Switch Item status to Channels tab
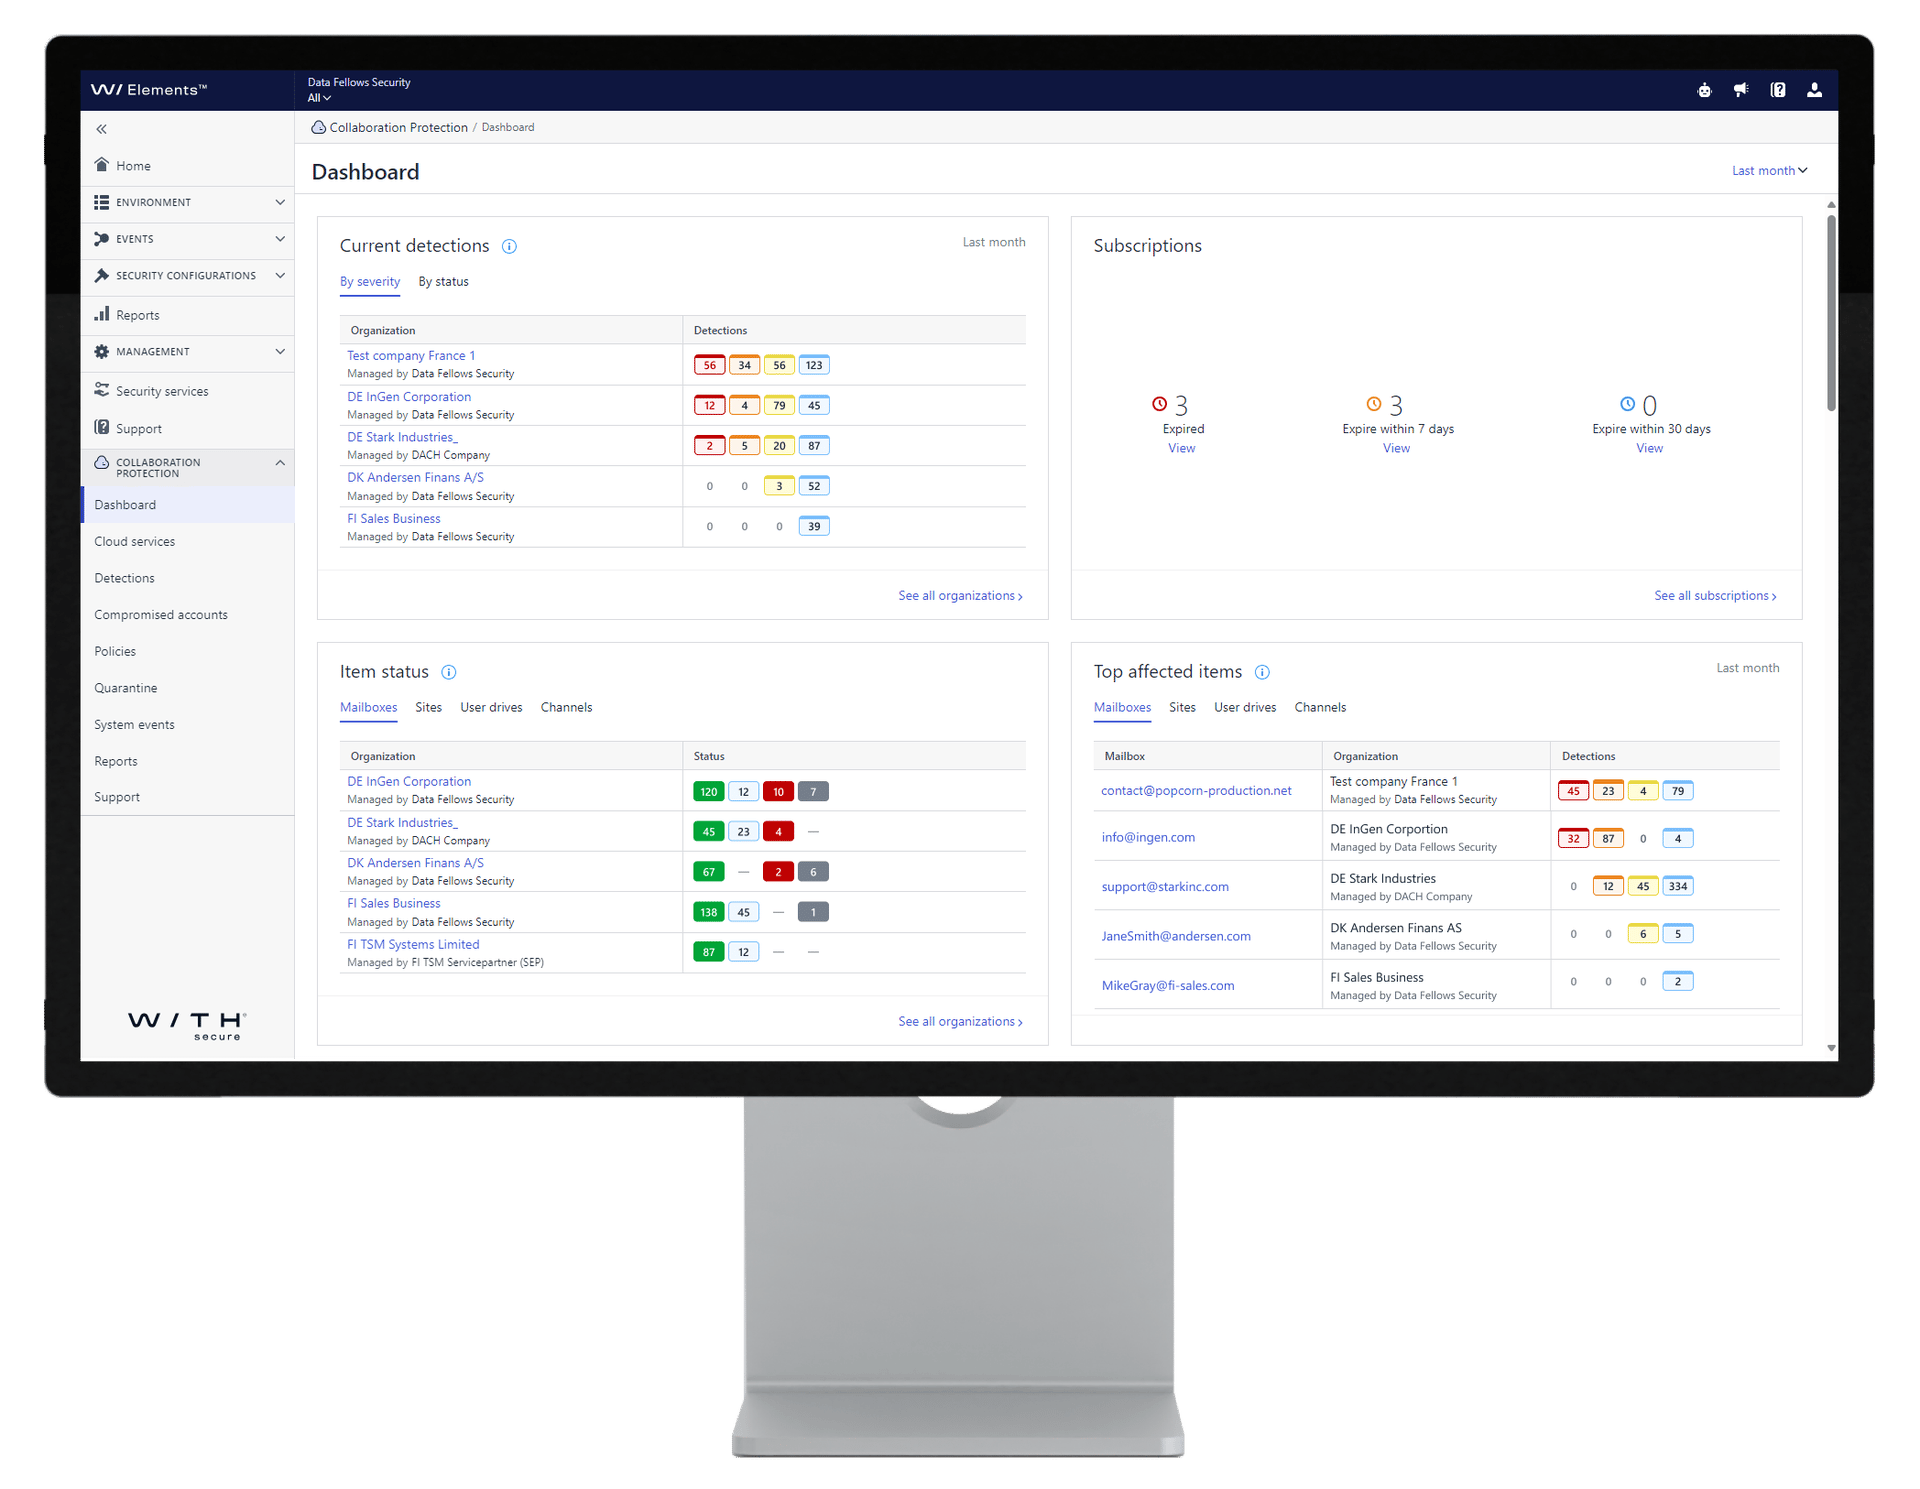 point(566,708)
